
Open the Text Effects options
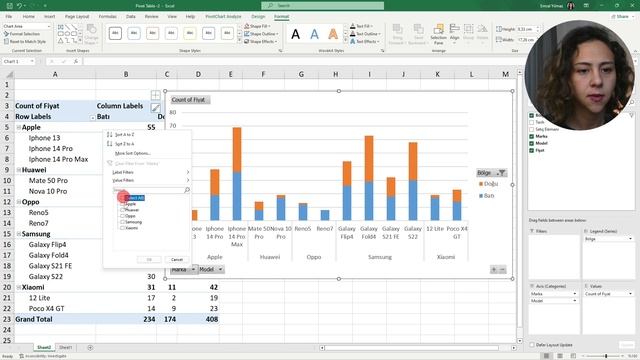(x=364, y=42)
